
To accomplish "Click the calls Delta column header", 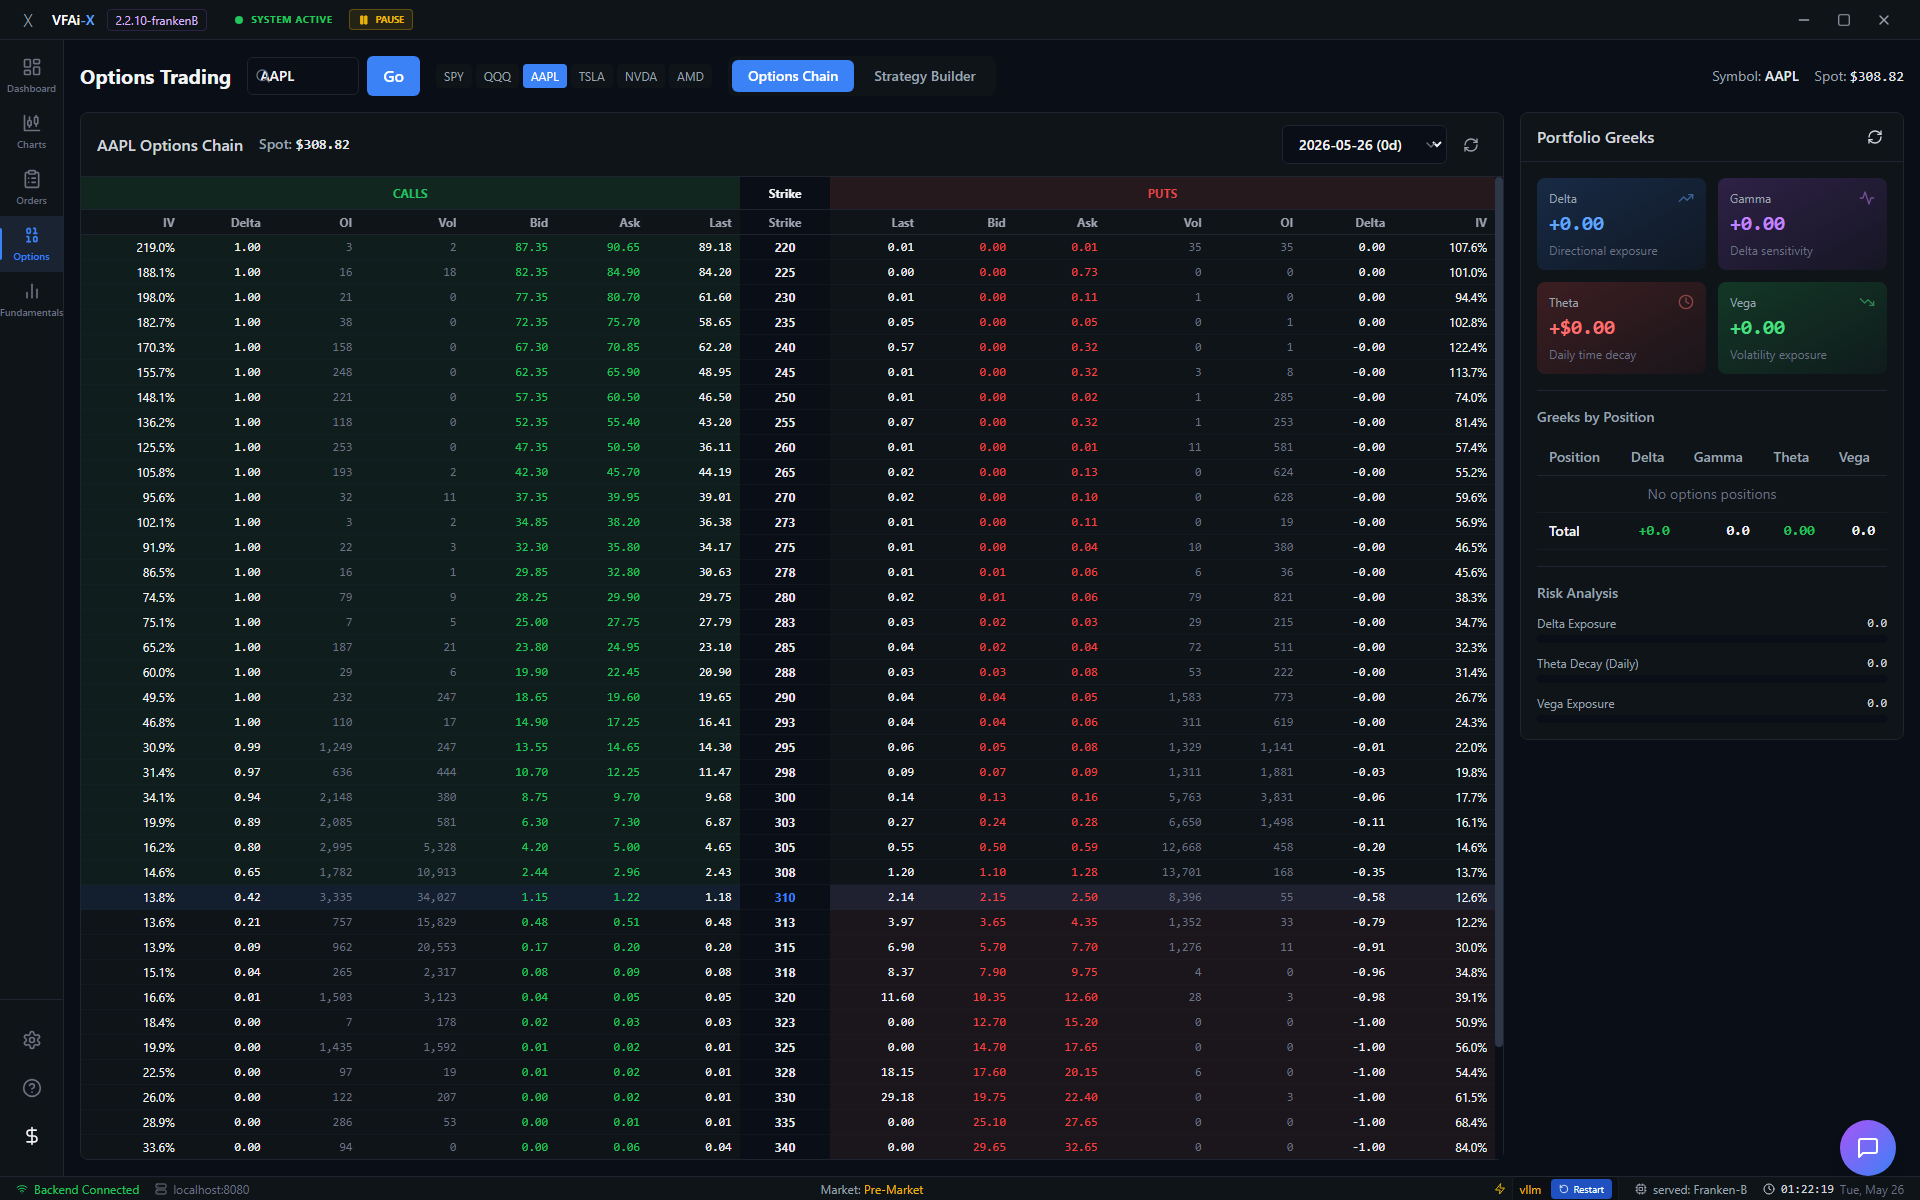I will click(245, 222).
